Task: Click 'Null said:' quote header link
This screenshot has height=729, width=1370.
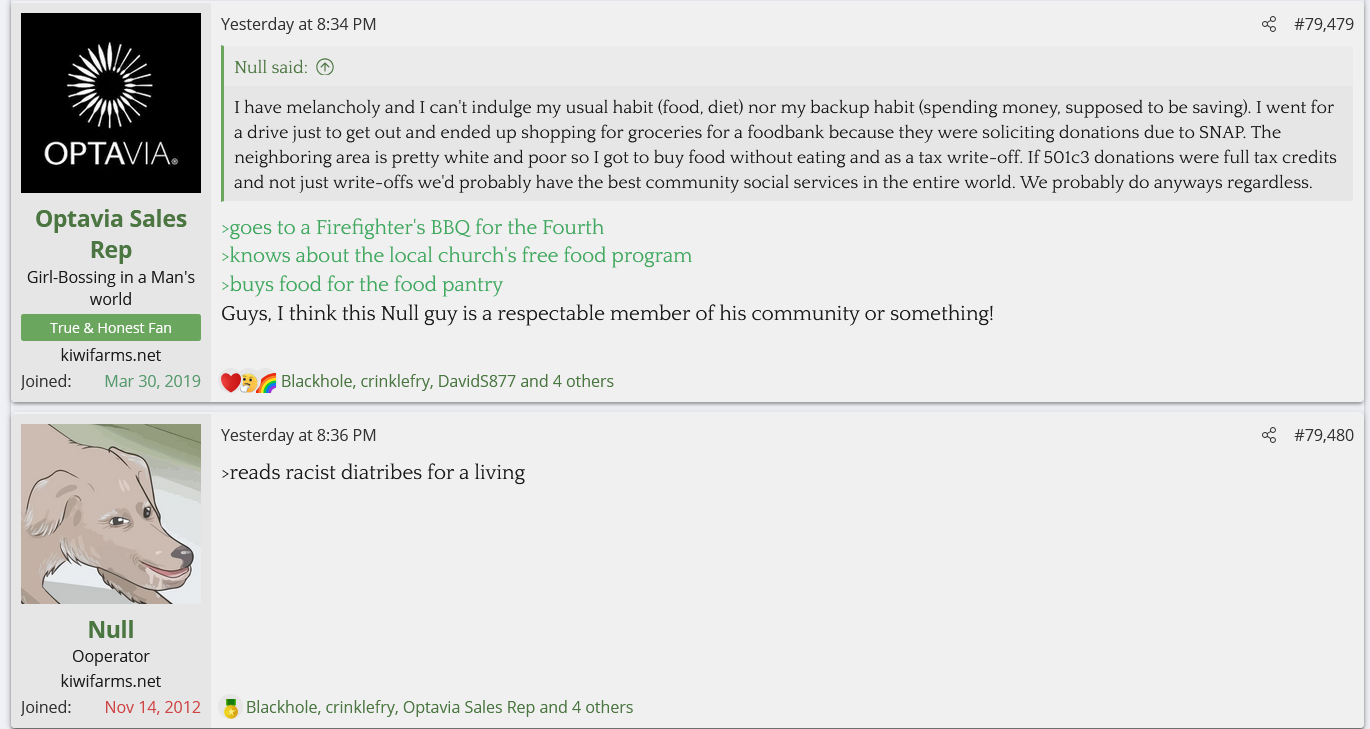Action: [x=271, y=68]
